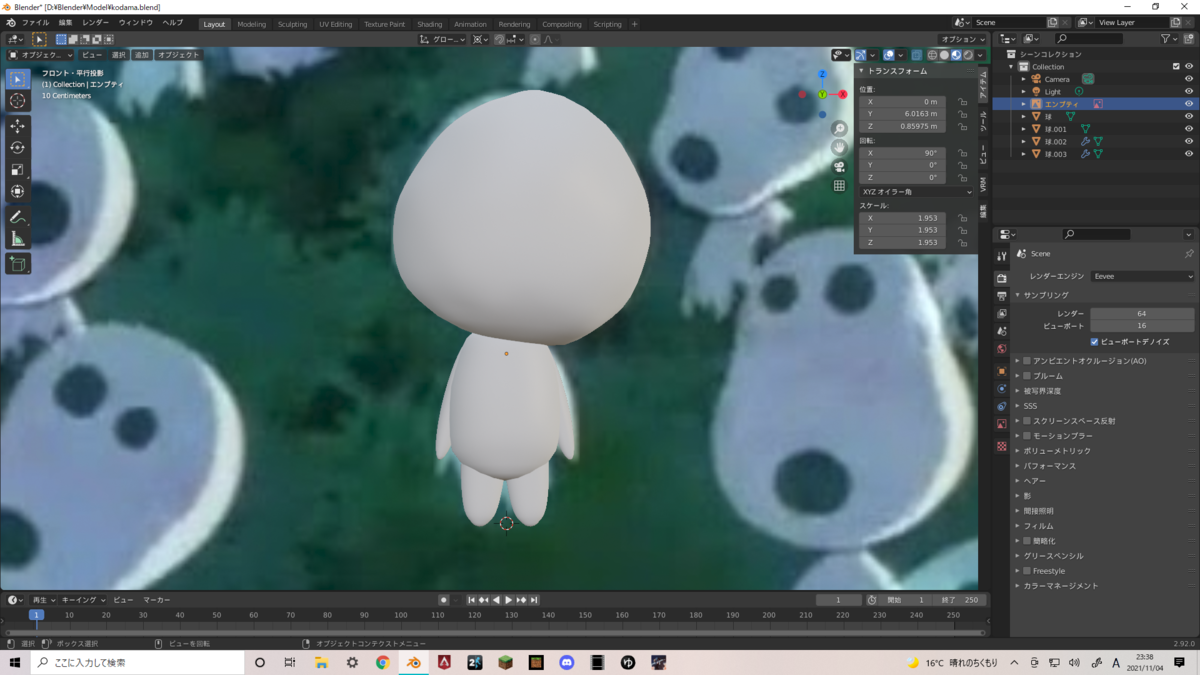Select the Transform tool
The image size is (1200, 675).
click(x=18, y=191)
